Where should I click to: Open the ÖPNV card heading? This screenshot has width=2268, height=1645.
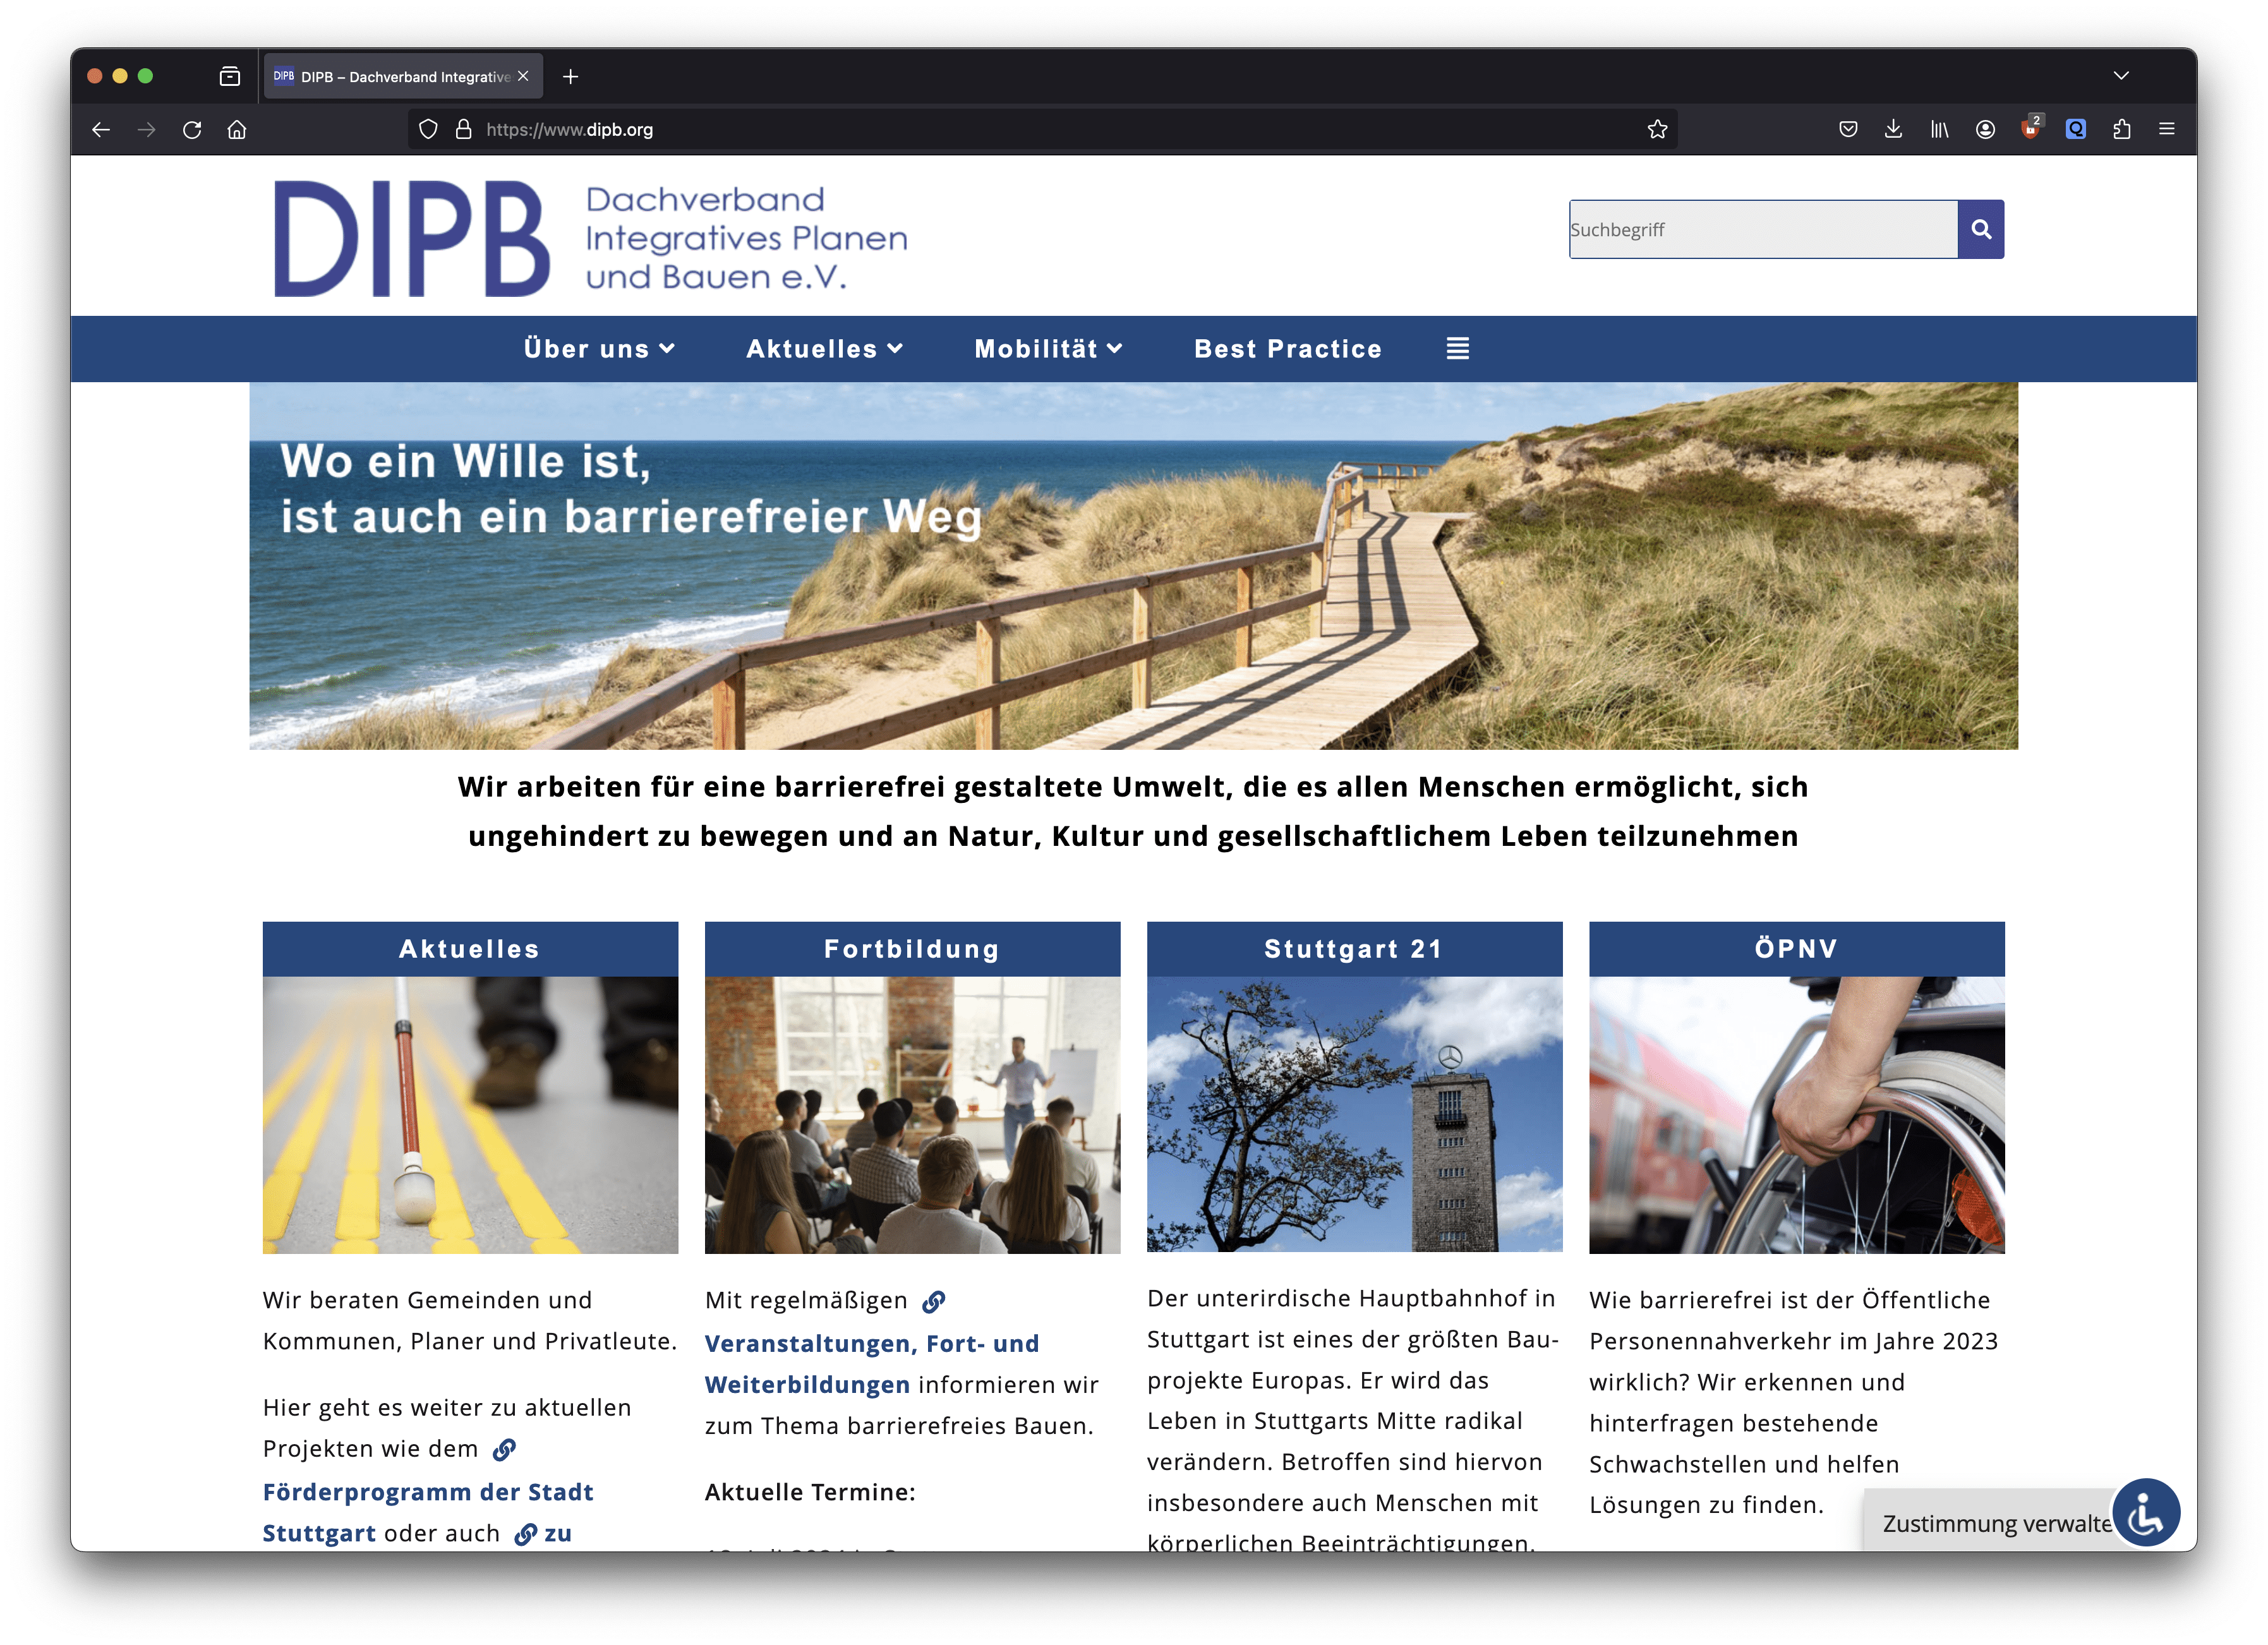[x=1796, y=948]
